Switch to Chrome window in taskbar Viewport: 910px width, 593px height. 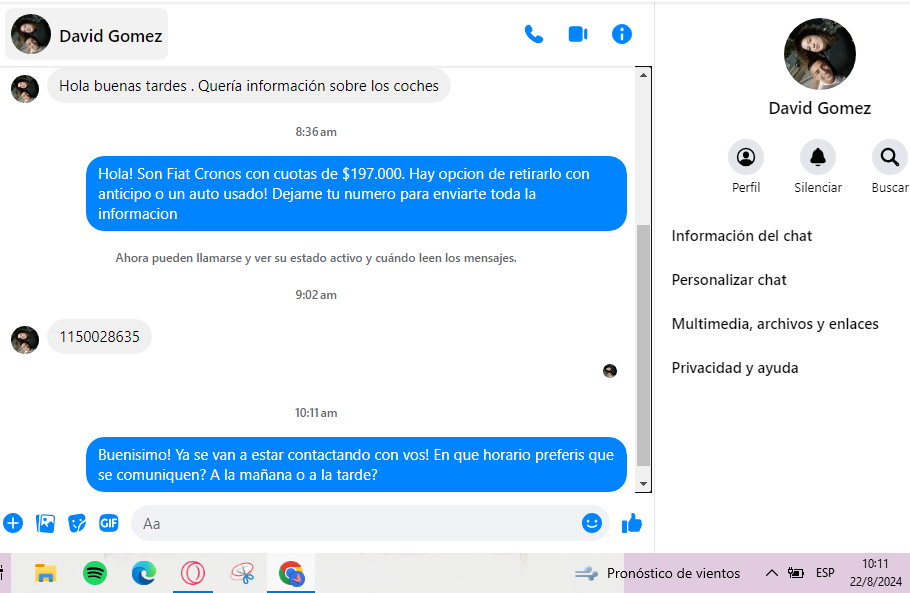click(x=291, y=574)
